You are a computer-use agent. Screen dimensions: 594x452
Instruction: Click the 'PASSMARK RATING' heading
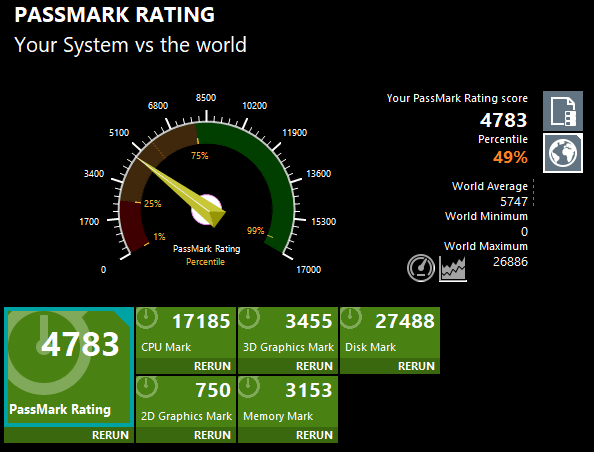(x=114, y=15)
